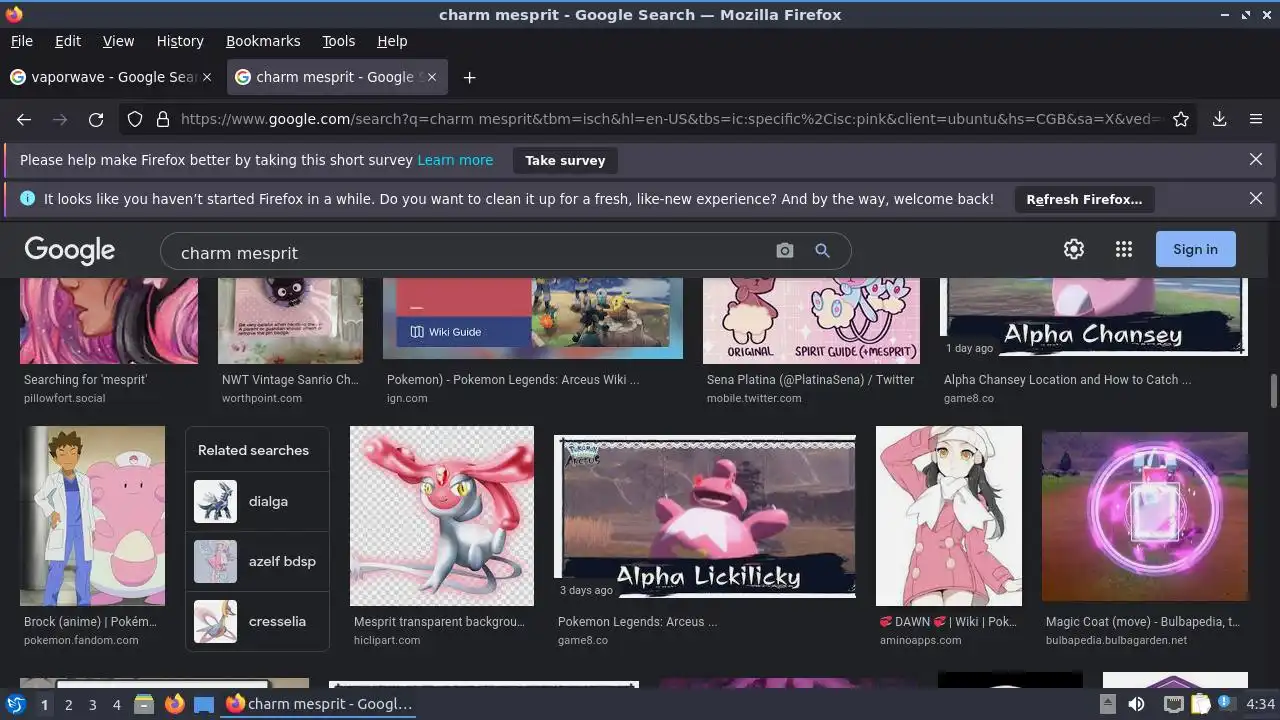Search by image using camera icon
This screenshot has height=720, width=1280.
point(785,251)
